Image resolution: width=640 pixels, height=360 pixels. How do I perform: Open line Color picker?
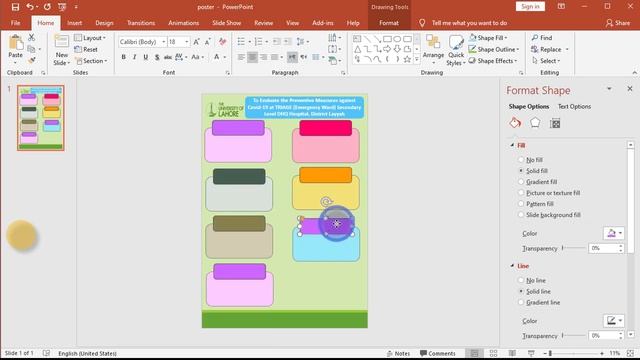pos(614,321)
